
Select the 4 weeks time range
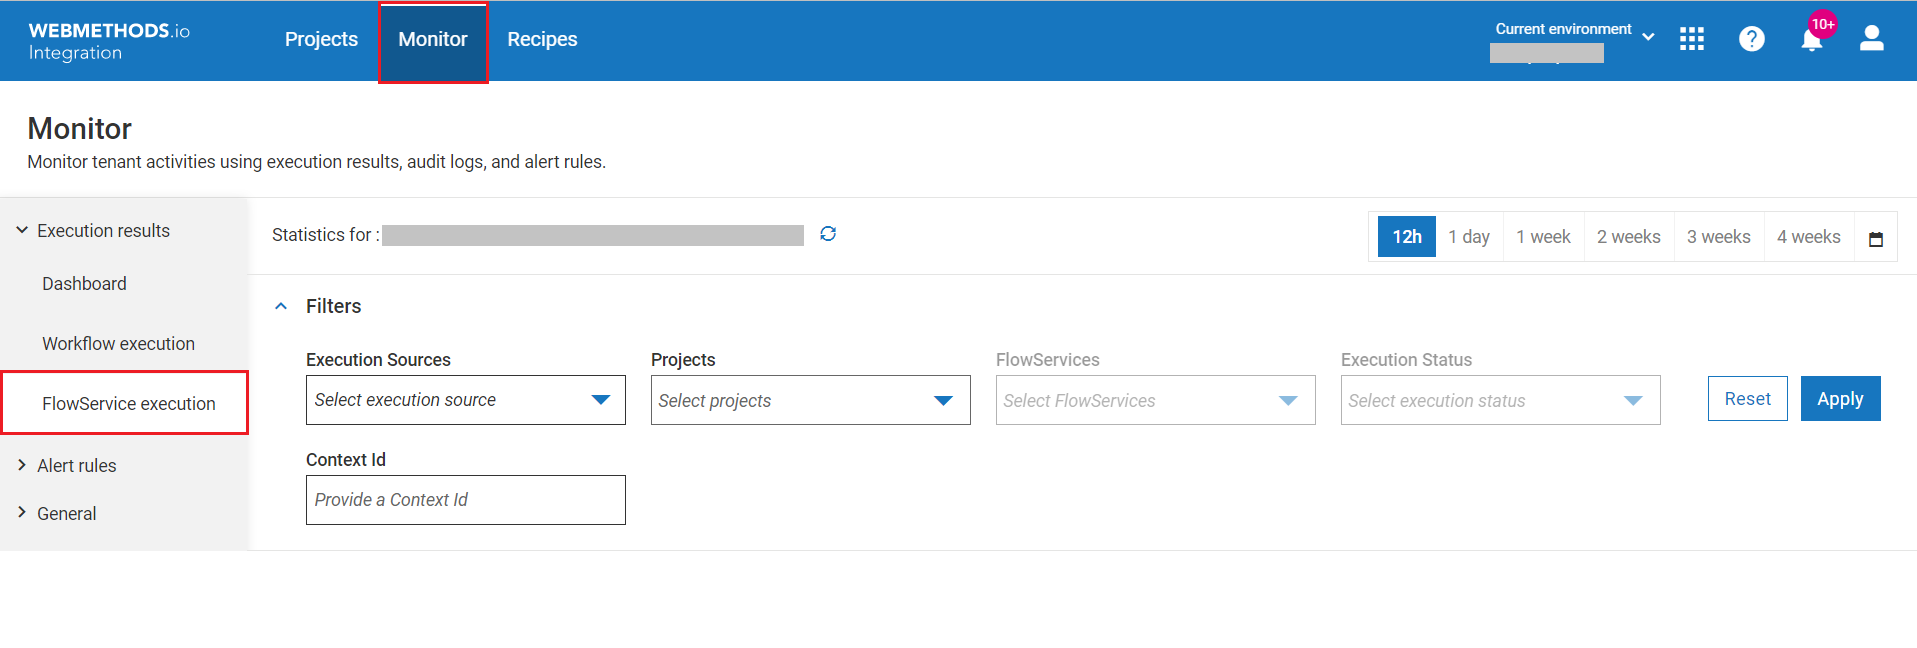1808,237
